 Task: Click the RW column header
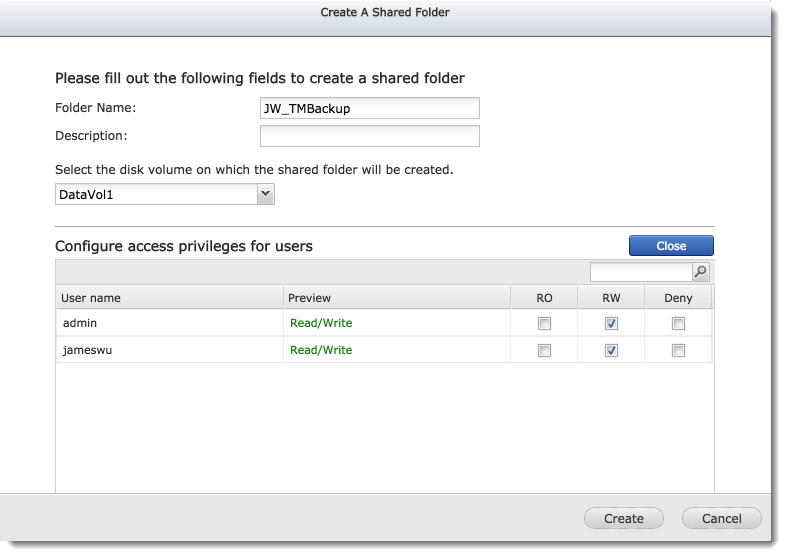point(612,298)
